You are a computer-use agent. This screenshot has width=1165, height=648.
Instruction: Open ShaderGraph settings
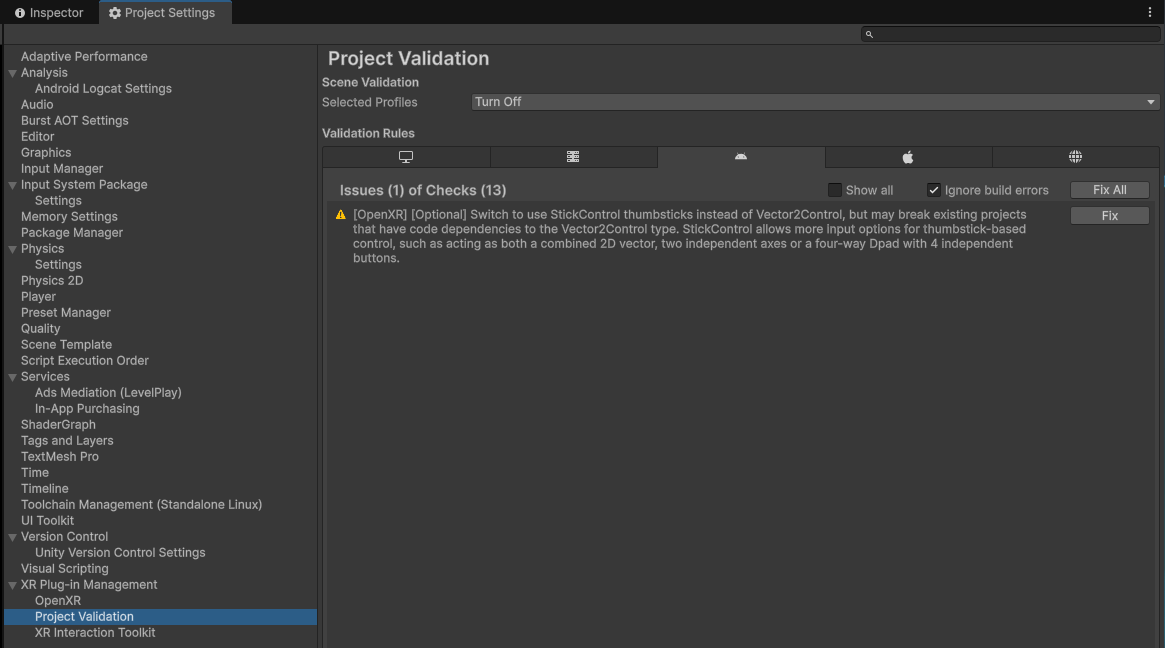tap(58, 425)
